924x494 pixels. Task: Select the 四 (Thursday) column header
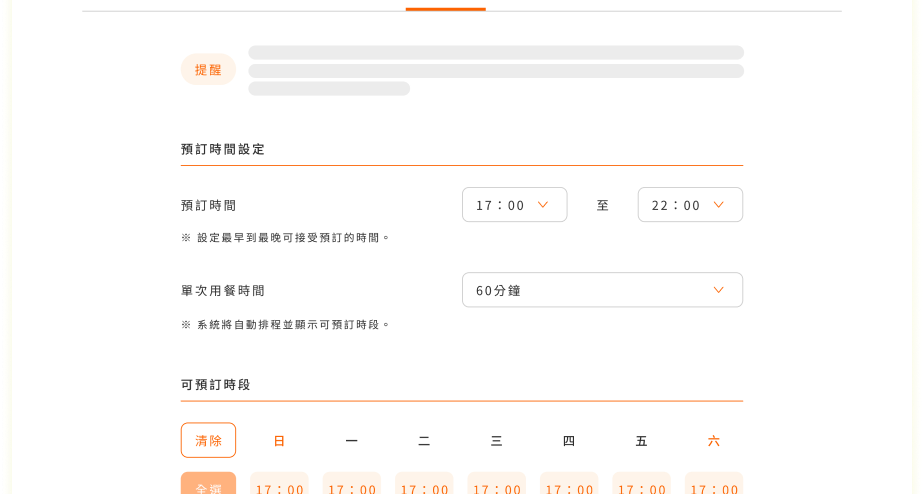(569, 441)
